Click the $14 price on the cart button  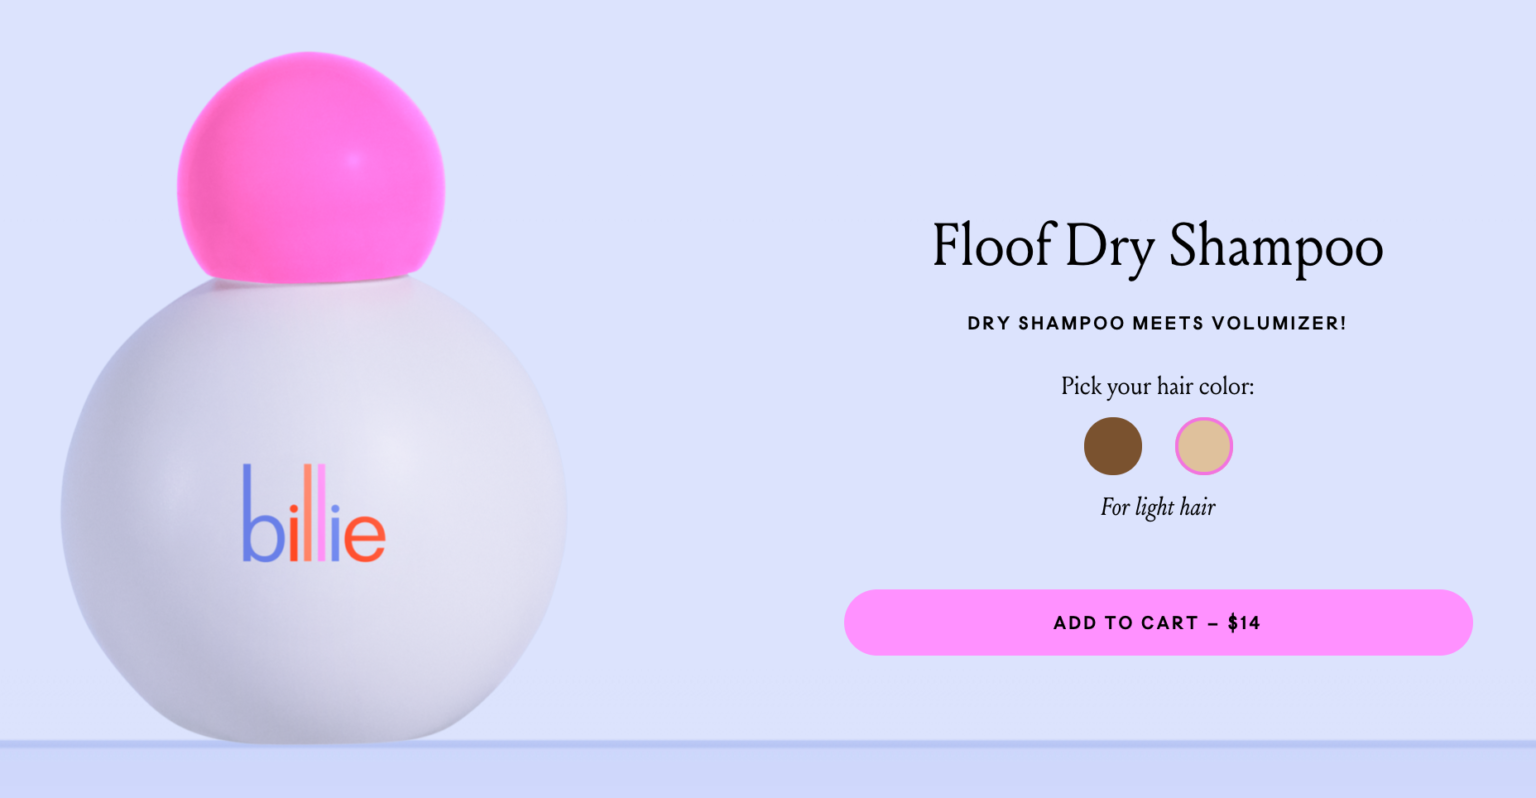click(1244, 623)
